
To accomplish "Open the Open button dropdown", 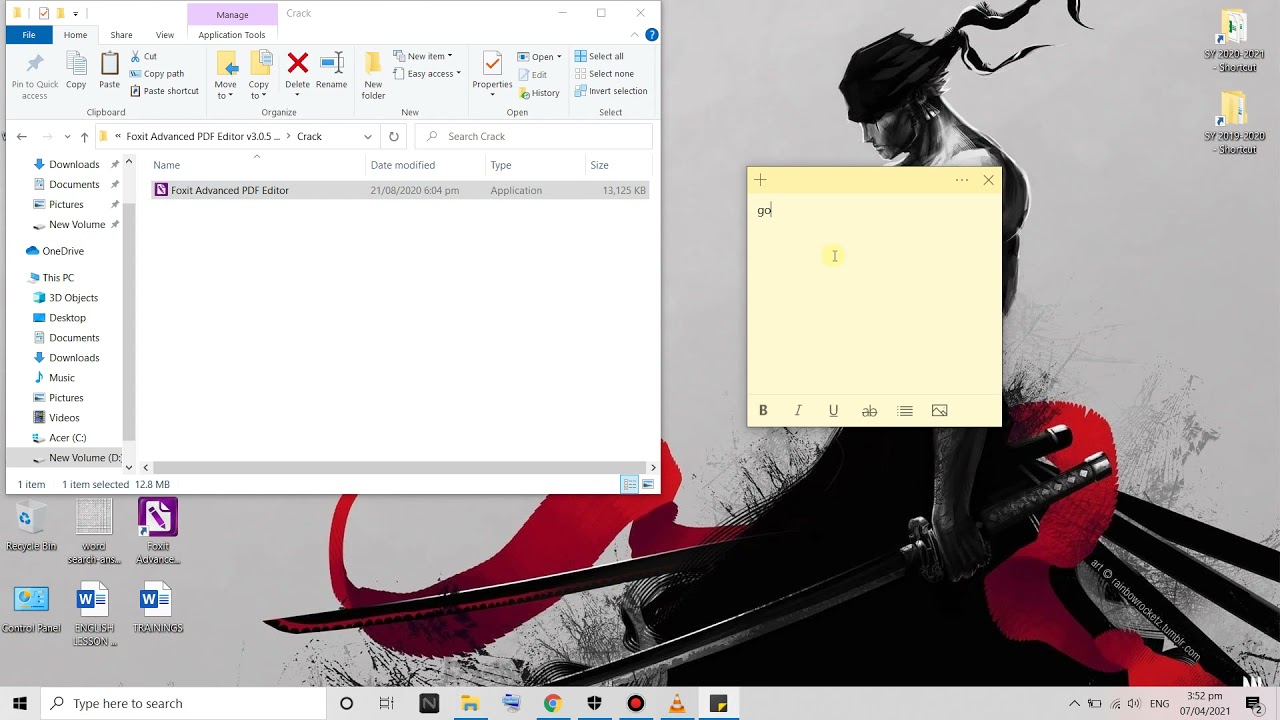I will point(559,57).
